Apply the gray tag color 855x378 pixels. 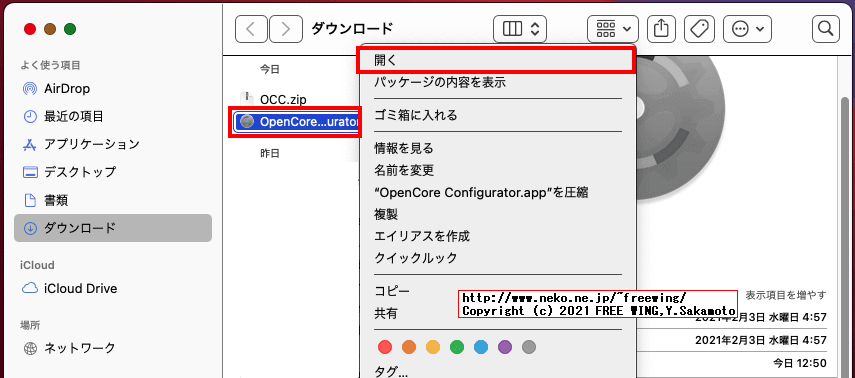(x=529, y=346)
